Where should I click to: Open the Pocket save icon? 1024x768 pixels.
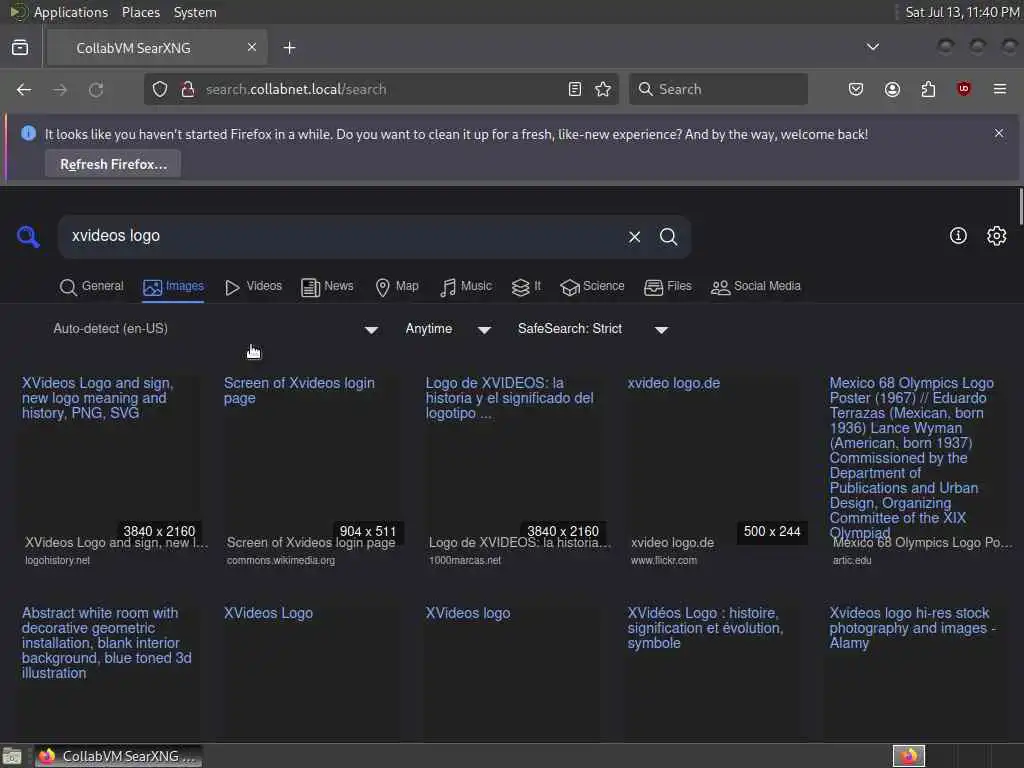pos(856,89)
